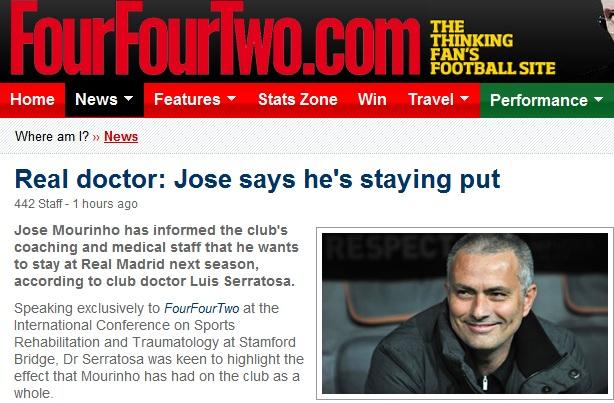Screen dimensions: 614x403
Task: Click the 442 Staff author byline
Action: click(x=38, y=204)
